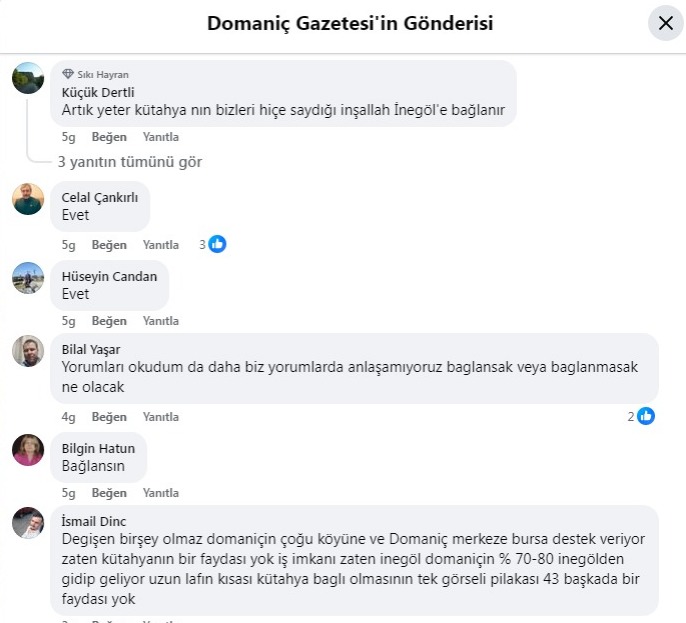Open Küçük Dertli's profile name link
Screen dimensions: 686x623
click(x=97, y=92)
